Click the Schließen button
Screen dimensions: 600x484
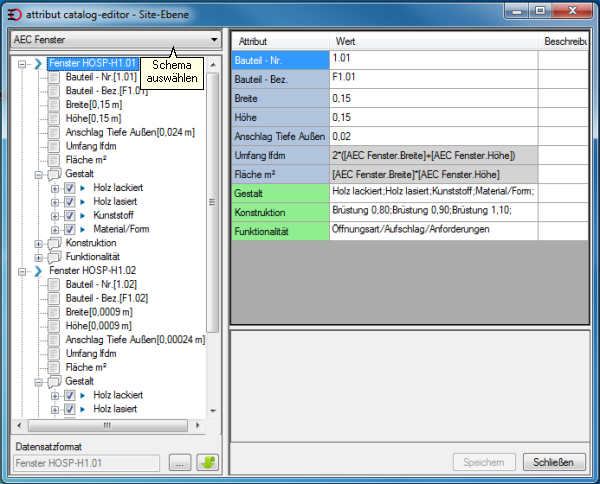[554, 462]
